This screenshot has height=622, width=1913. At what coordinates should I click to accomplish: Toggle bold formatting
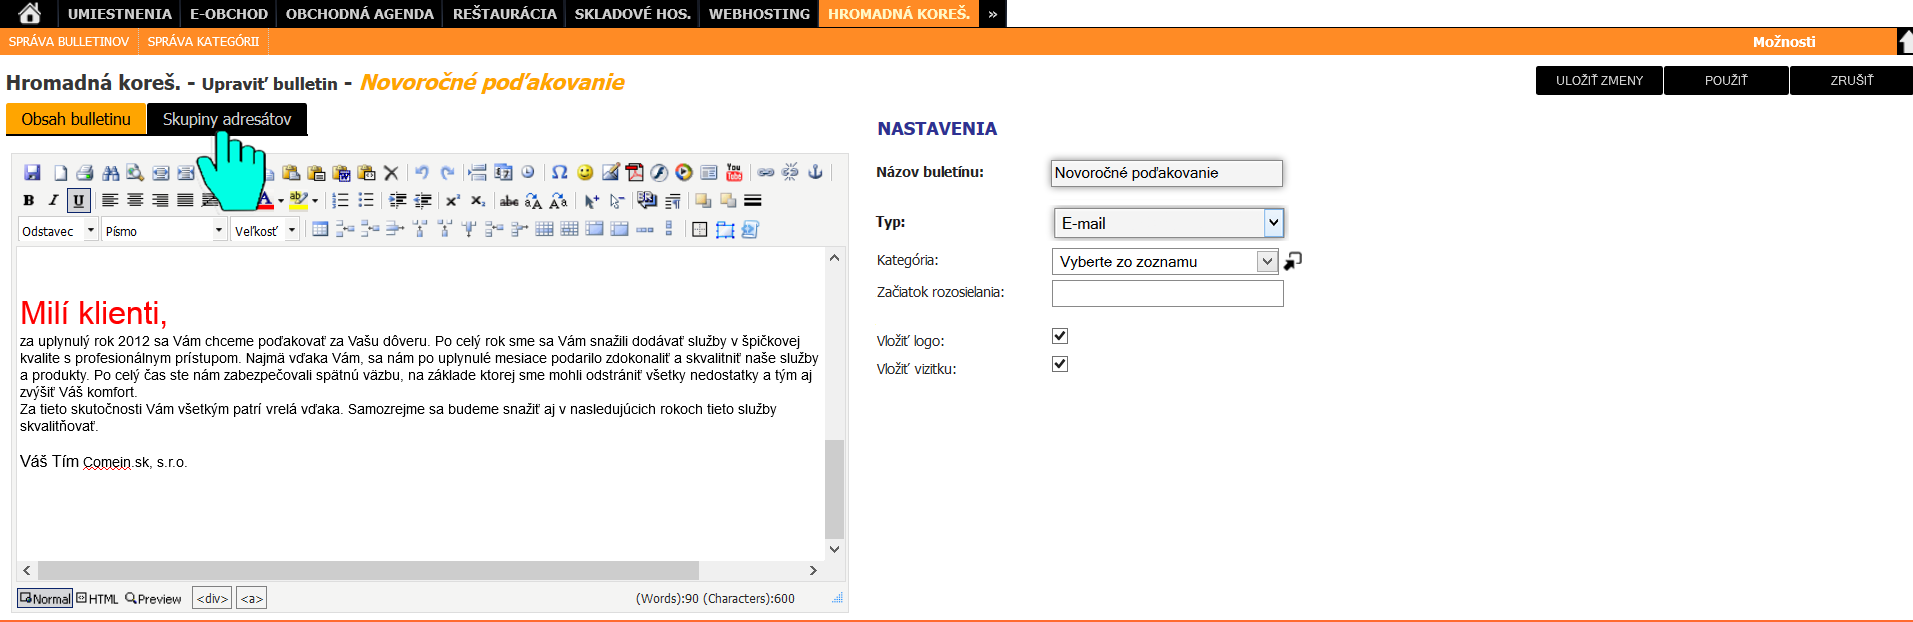[29, 201]
